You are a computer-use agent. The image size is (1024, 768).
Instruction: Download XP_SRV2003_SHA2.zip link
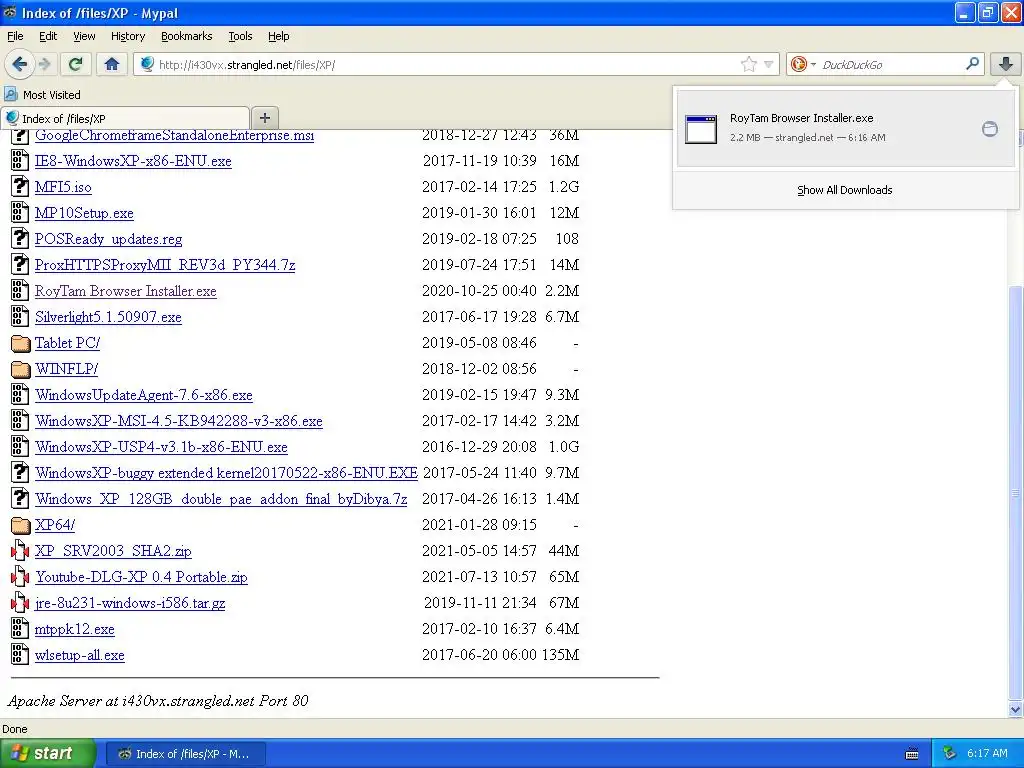pyautogui.click(x=113, y=551)
